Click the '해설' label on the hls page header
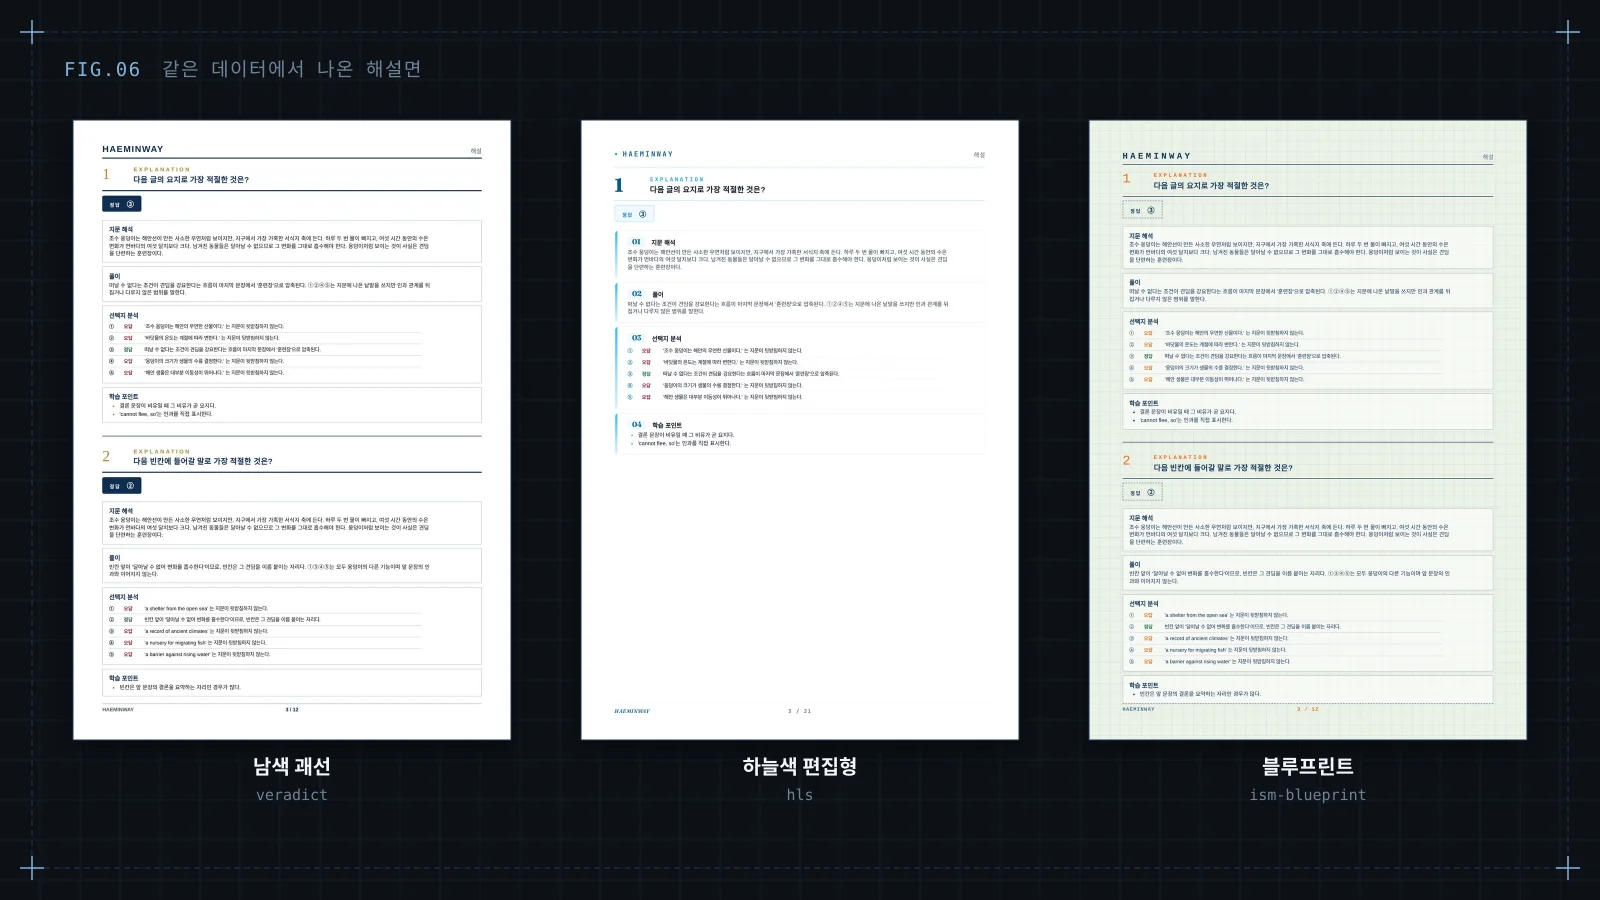The image size is (1600, 900). [x=979, y=155]
